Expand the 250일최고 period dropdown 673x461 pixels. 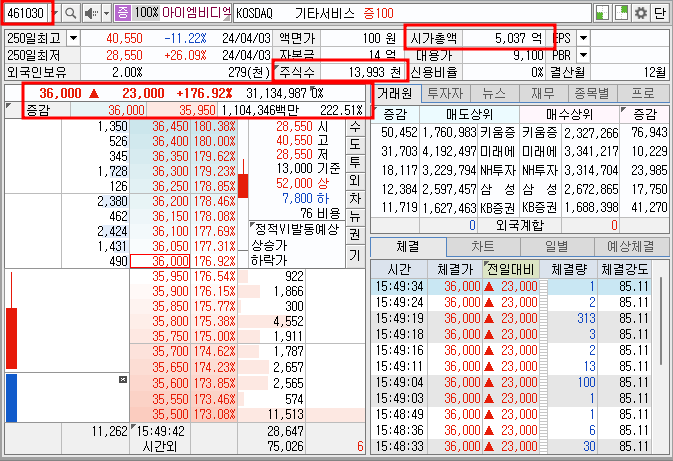pyautogui.click(x=73, y=38)
